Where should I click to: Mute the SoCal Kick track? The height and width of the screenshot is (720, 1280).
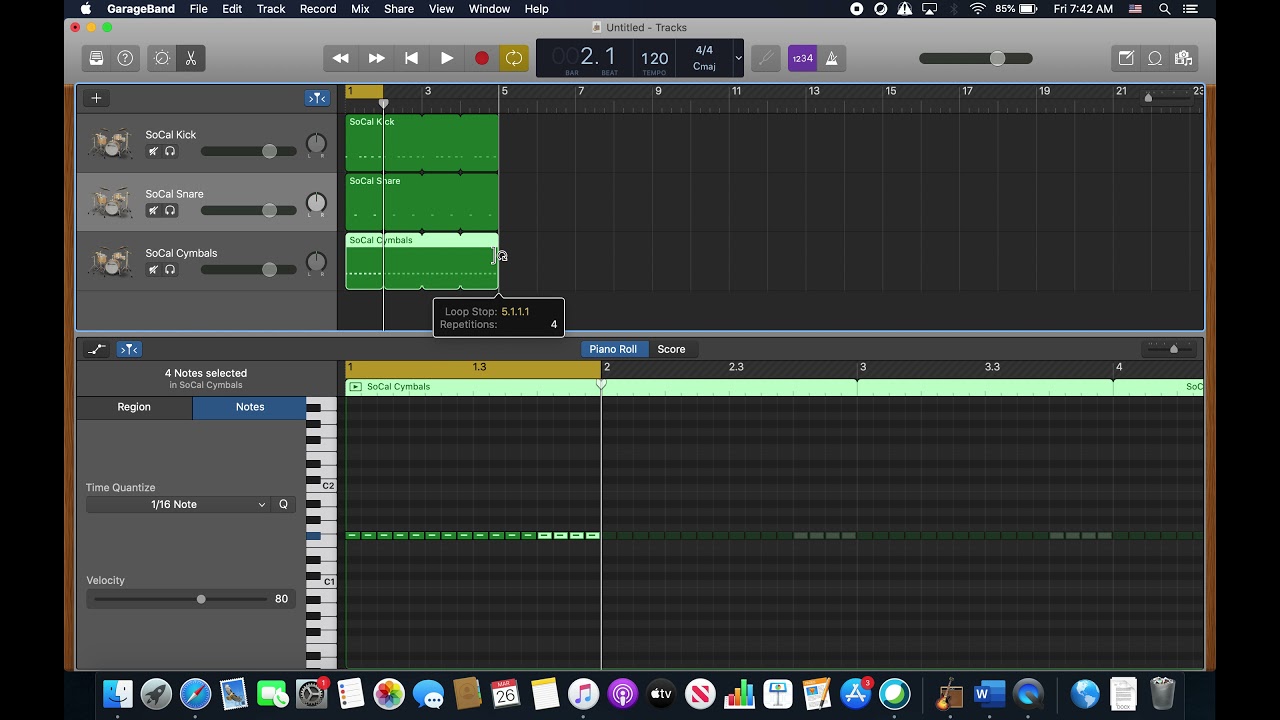(153, 152)
